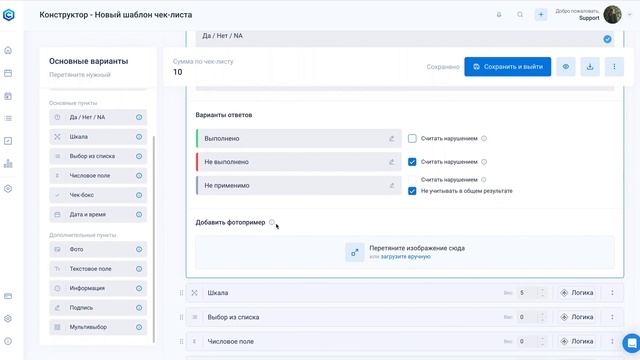Grab drag handle of Шкала row
640x360 pixels.
[x=181, y=293]
